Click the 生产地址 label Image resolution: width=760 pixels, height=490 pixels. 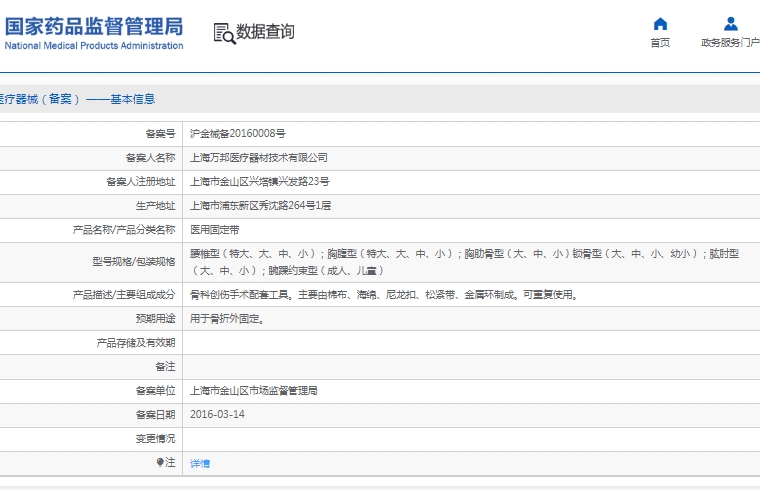point(156,206)
